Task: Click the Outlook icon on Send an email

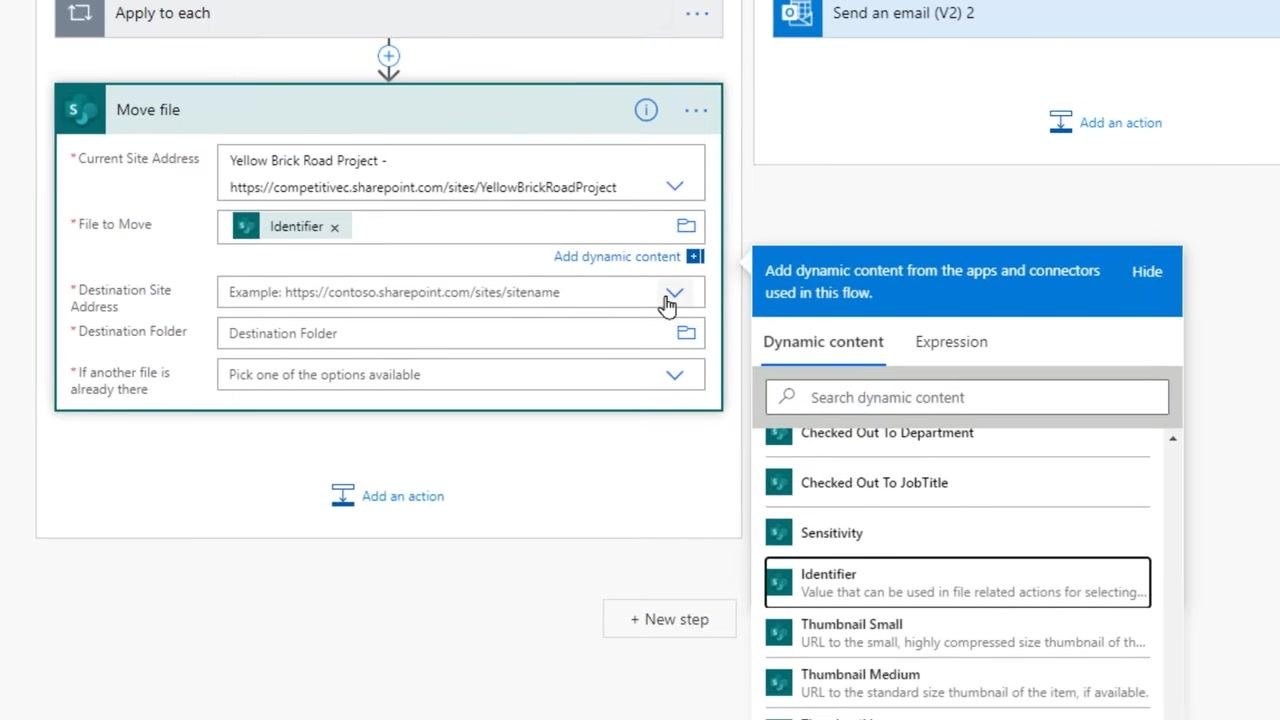Action: (x=798, y=14)
